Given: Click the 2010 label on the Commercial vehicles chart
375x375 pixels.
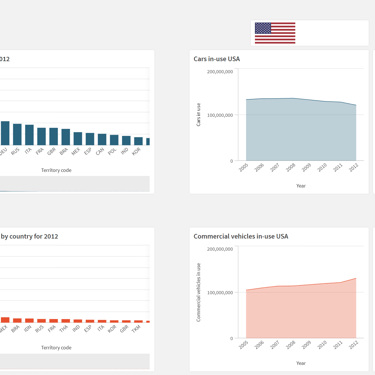Looking at the screenshot, I should click(322, 345).
